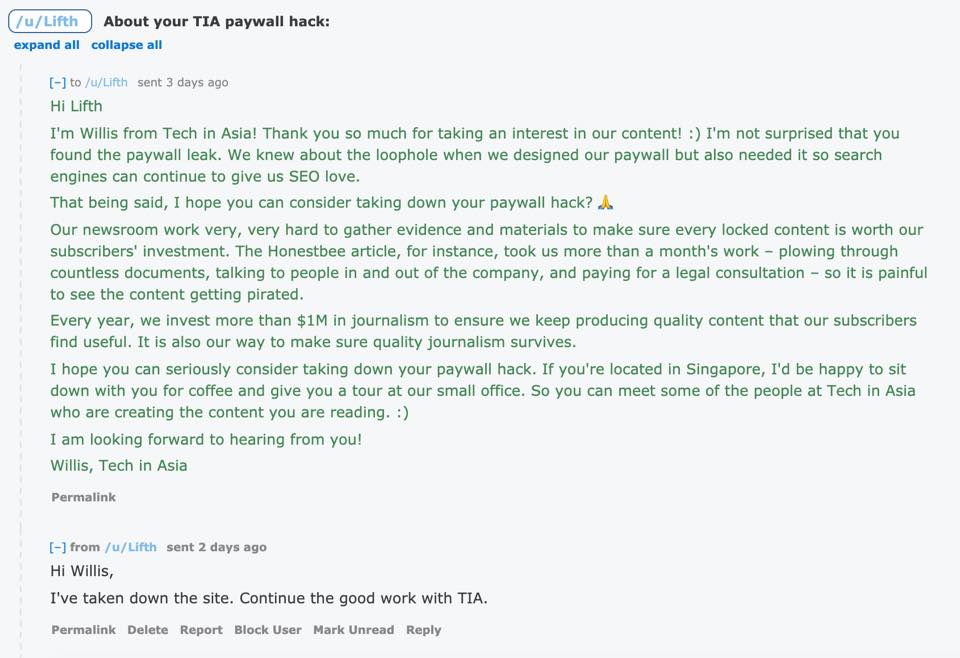Collapse all messages in the thread

point(127,45)
